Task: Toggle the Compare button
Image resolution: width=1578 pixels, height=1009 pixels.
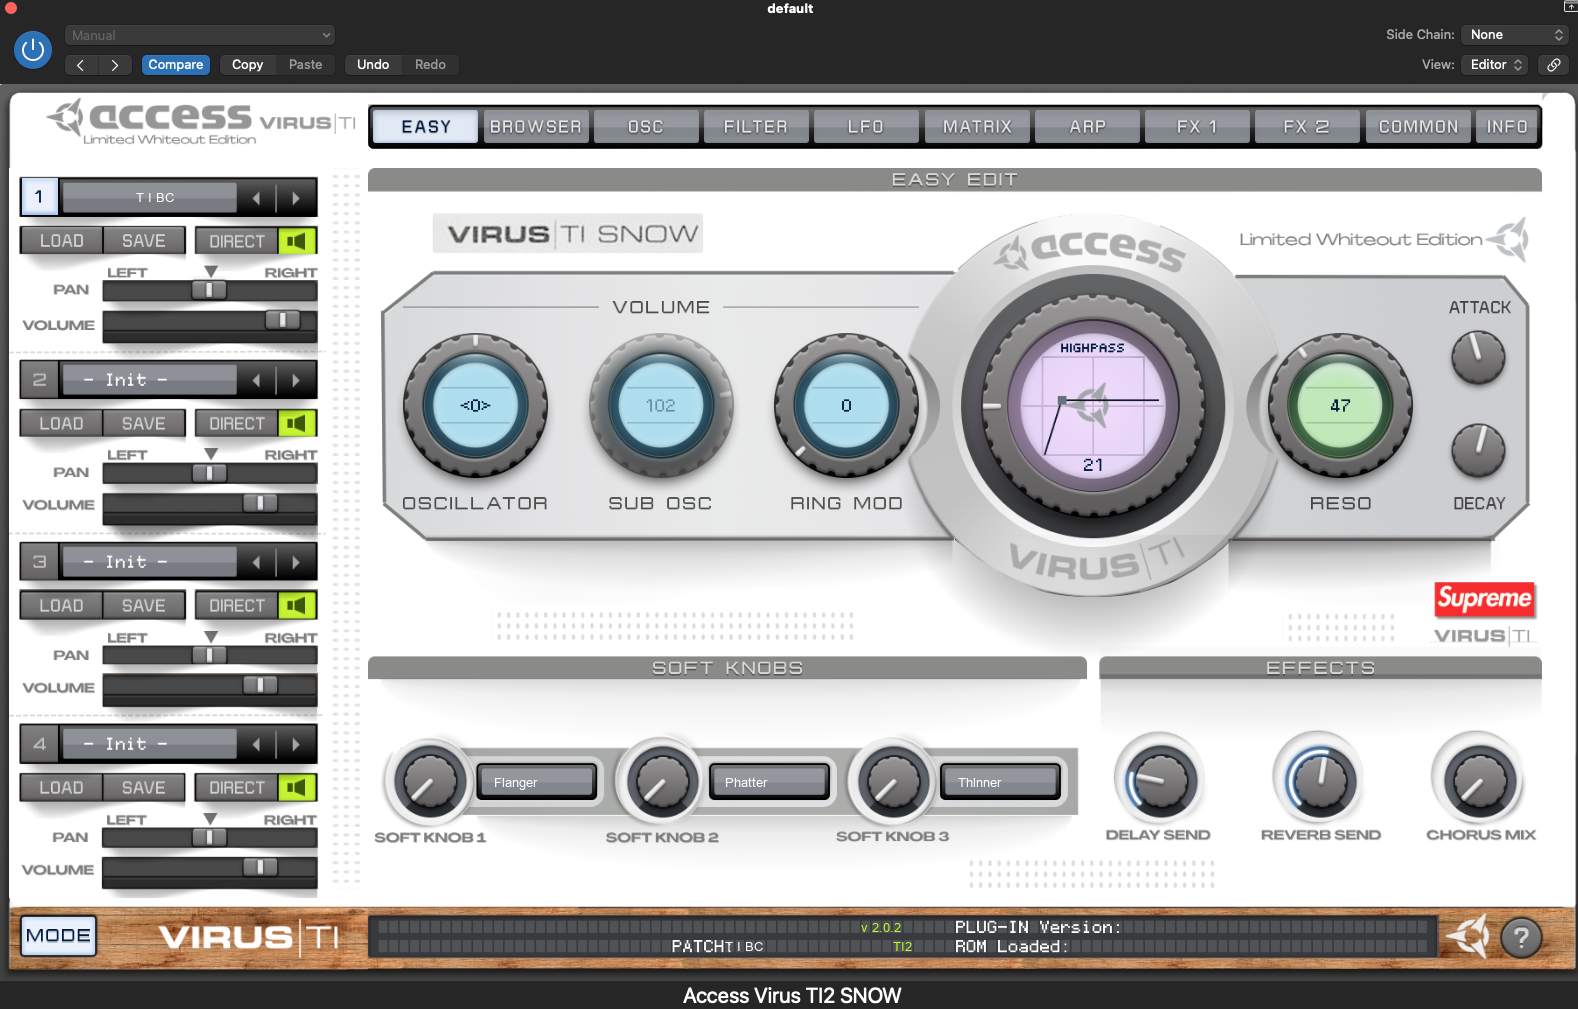Action: [176, 64]
